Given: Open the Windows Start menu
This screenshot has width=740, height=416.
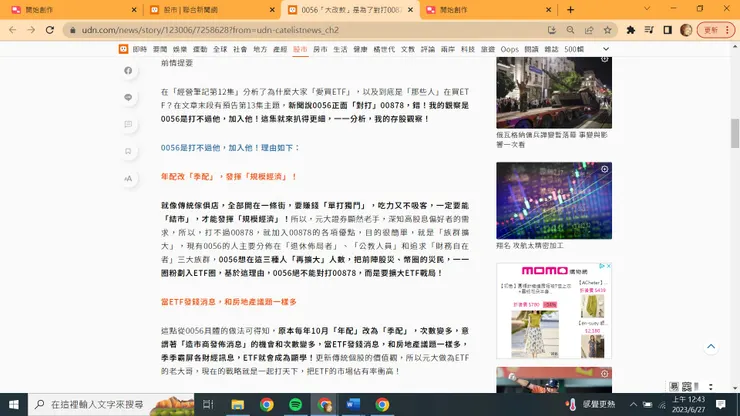Looking at the screenshot, I should click(14, 405).
